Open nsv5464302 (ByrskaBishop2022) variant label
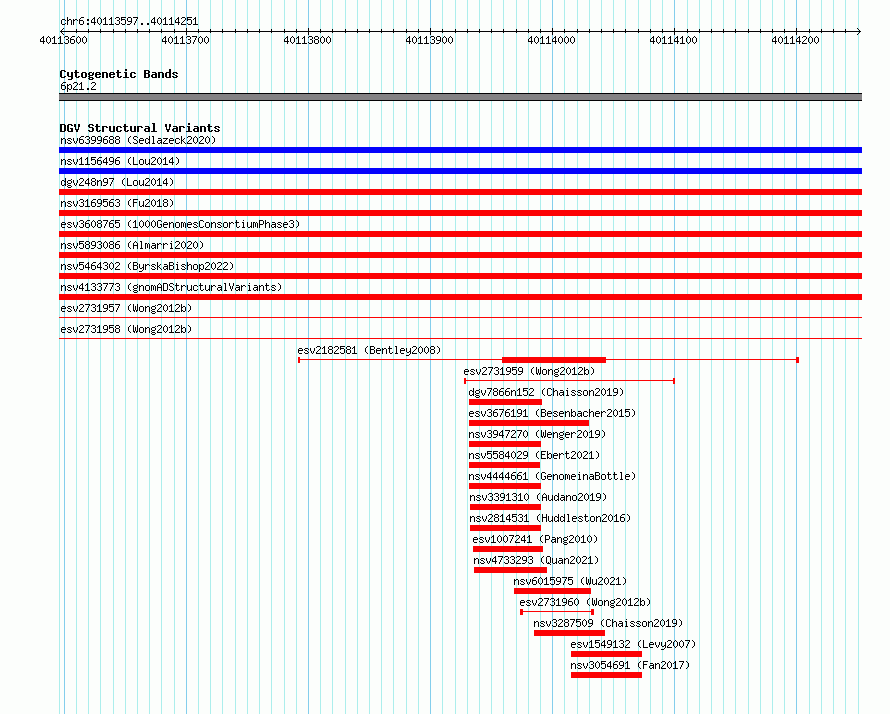 [x=147, y=266]
